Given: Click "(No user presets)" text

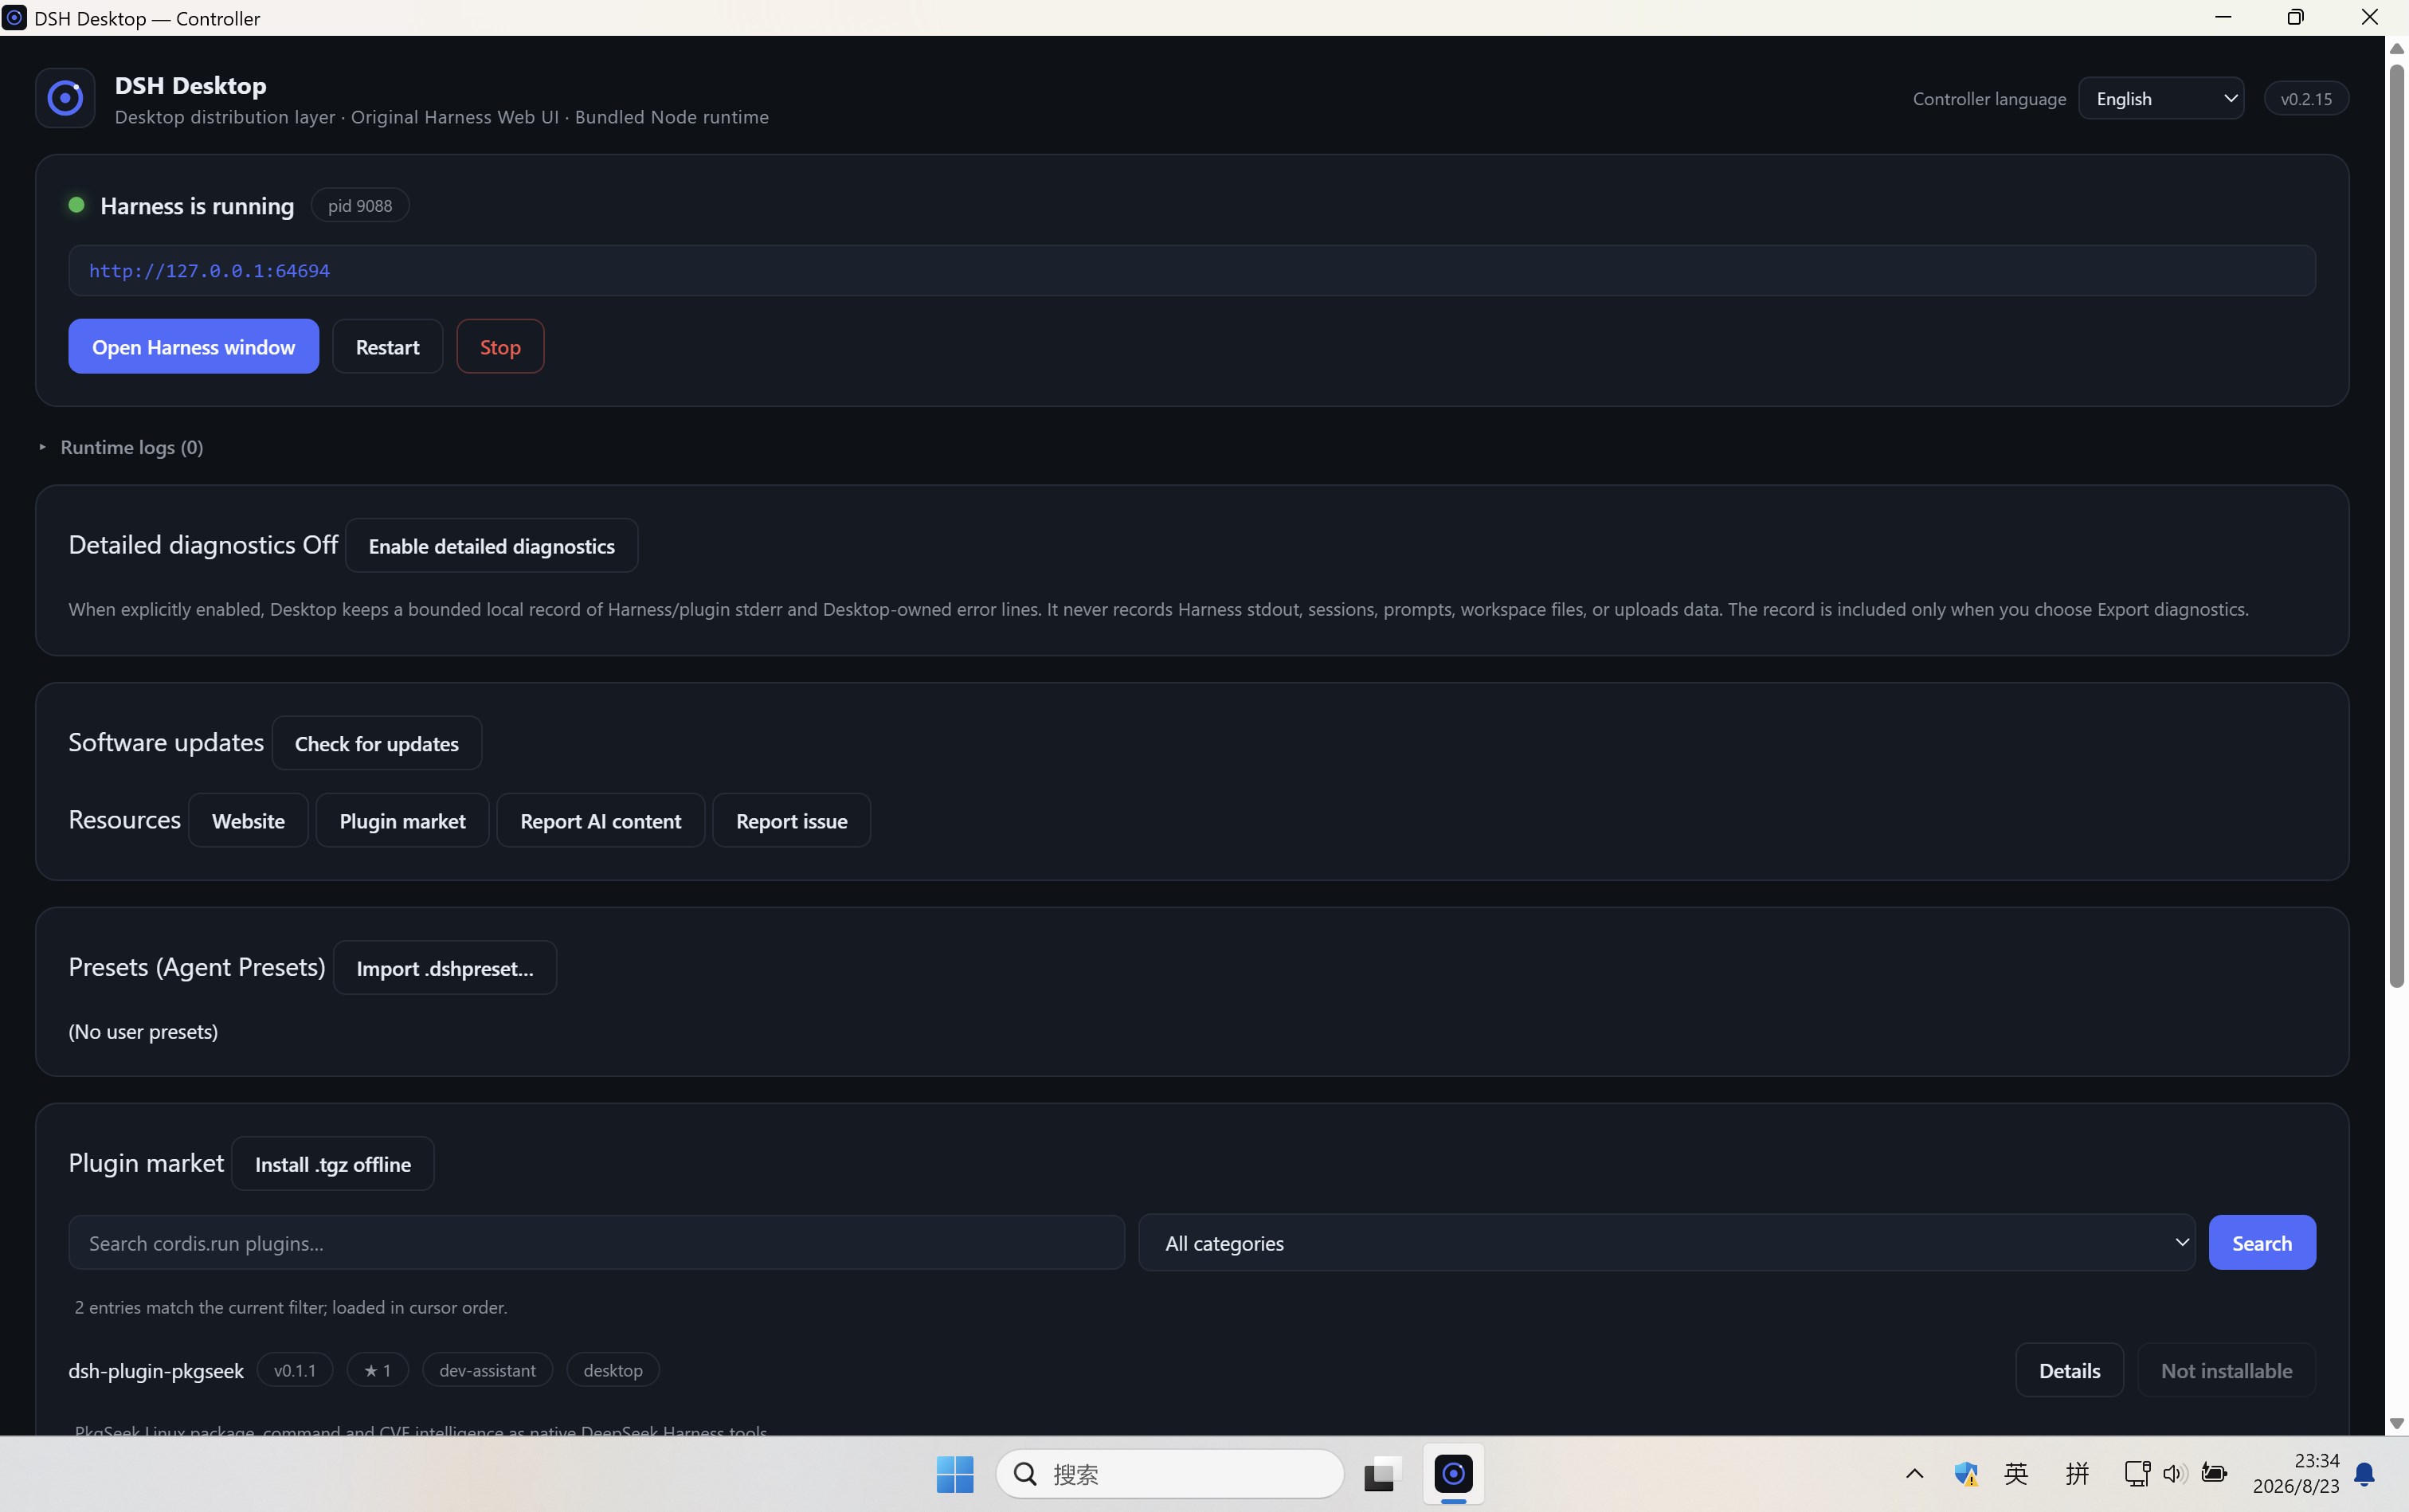Looking at the screenshot, I should pos(143,1031).
